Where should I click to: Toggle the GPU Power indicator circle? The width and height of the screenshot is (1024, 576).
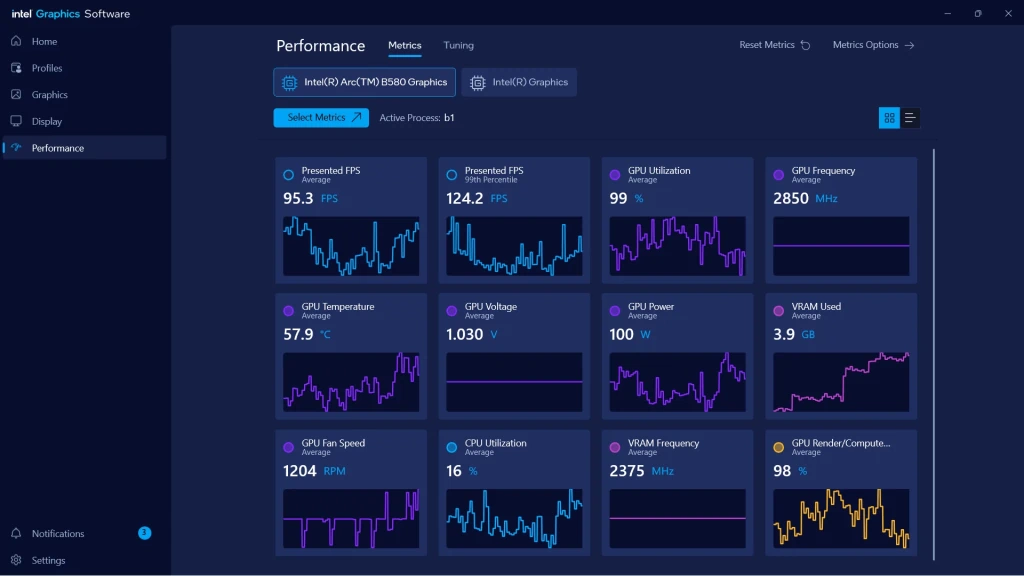[x=615, y=311]
